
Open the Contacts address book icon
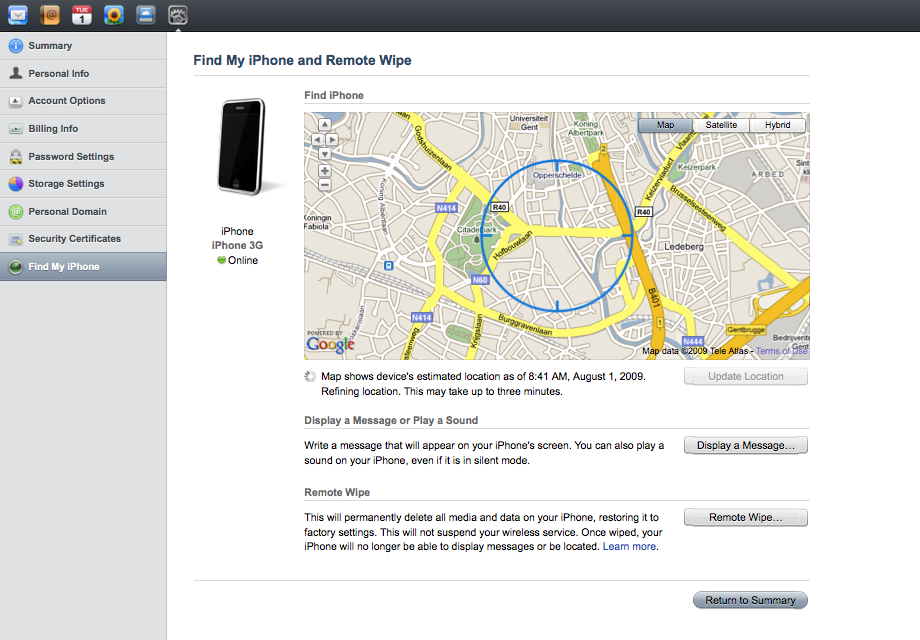[48, 15]
